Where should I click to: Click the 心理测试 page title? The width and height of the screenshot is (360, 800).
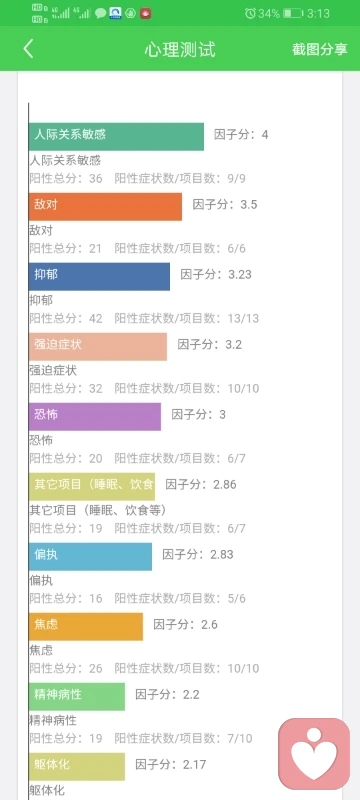[180, 49]
